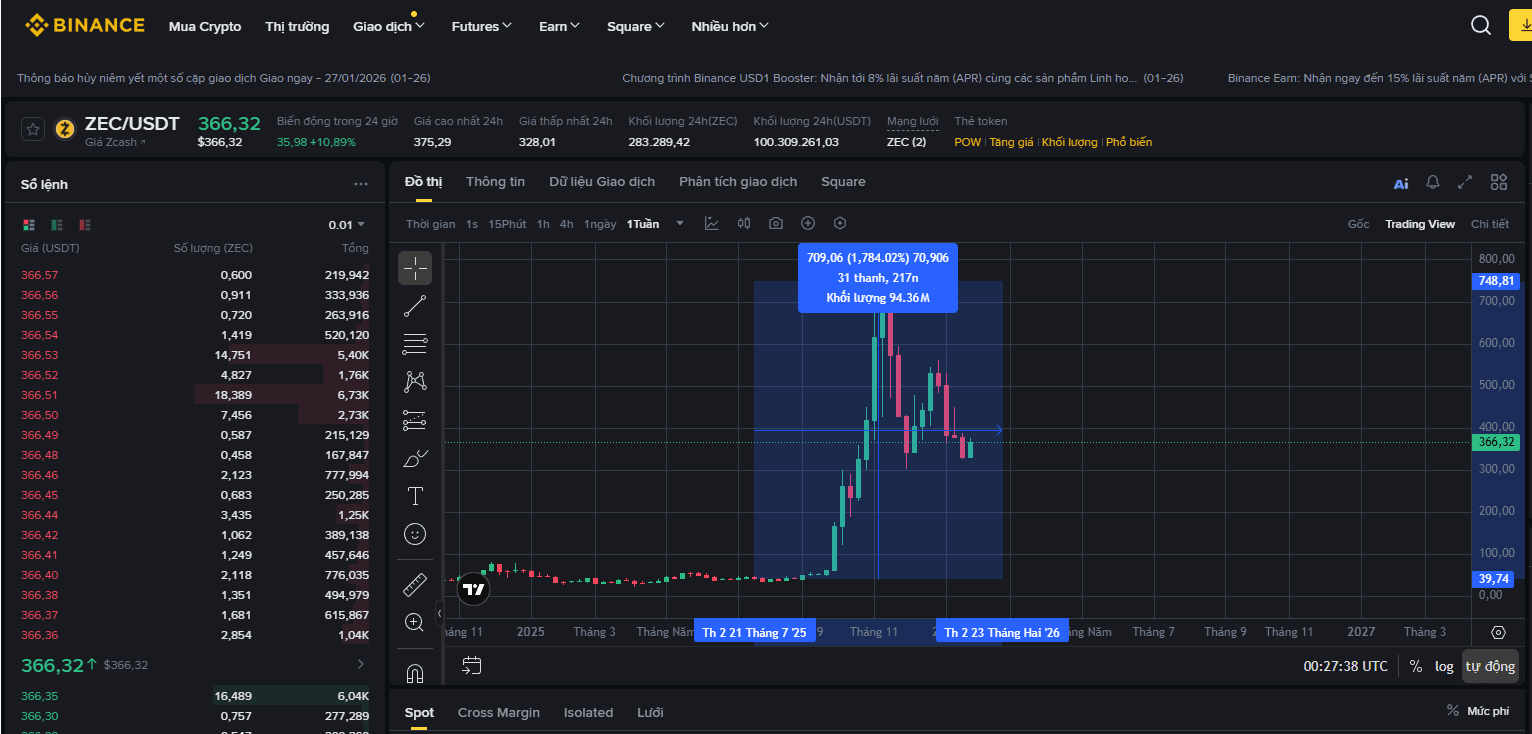Click the TradingView logo on chart

tap(474, 589)
